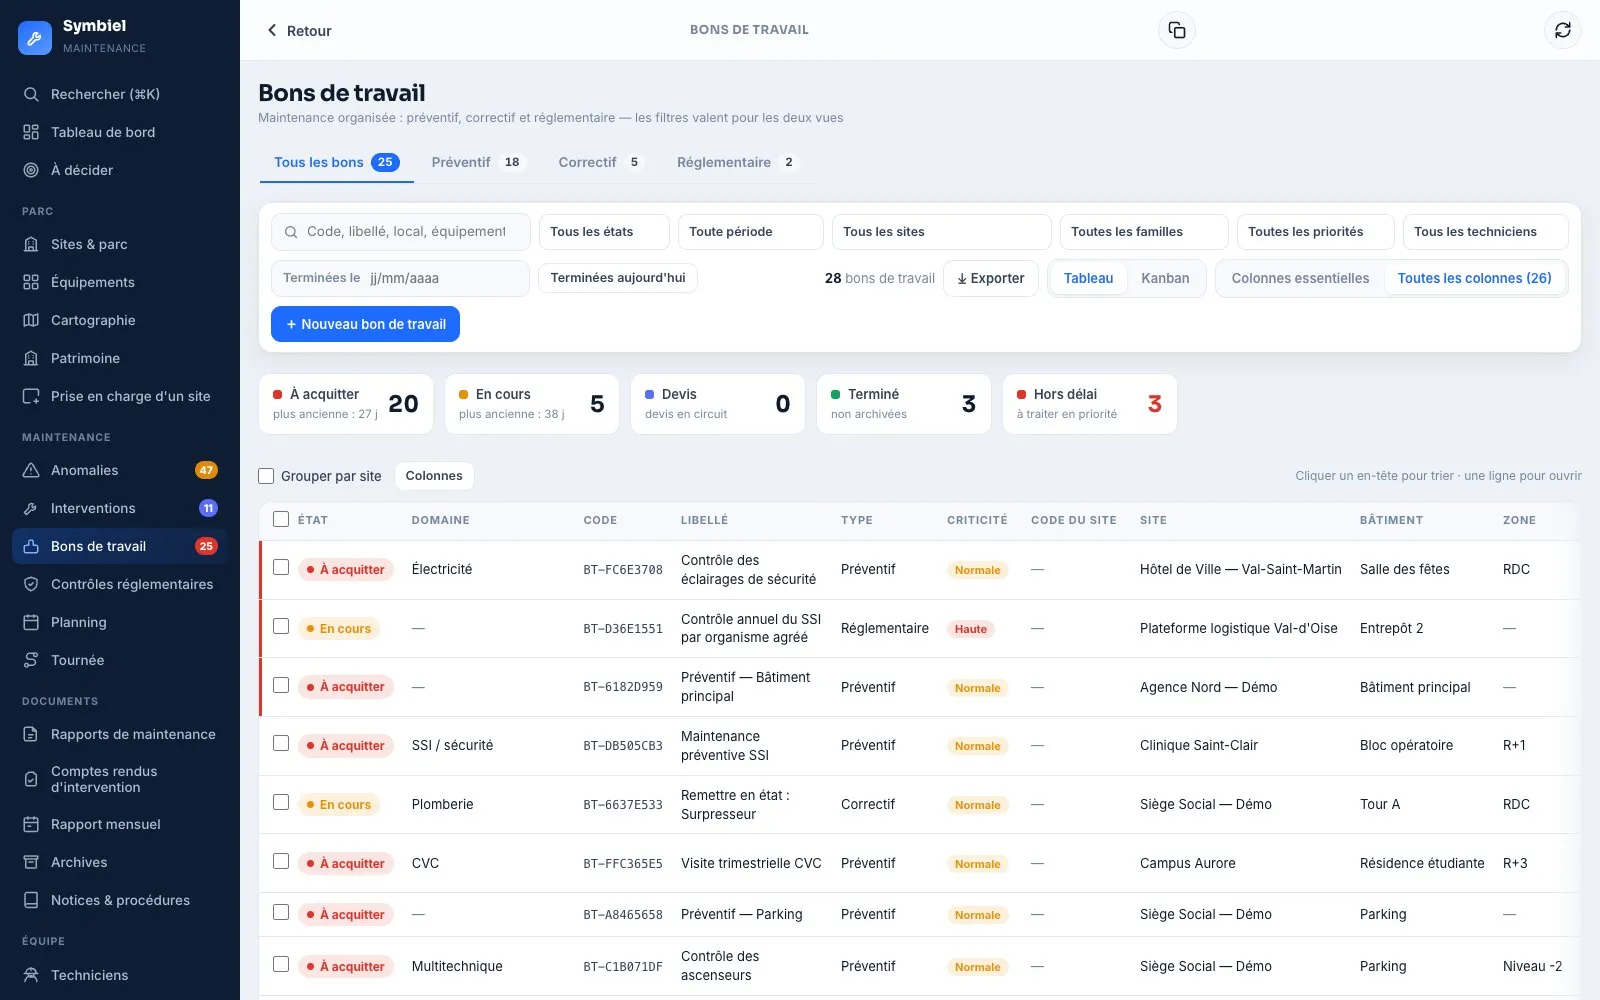Open the Toutes les priorités dropdown
Screen dimensions: 1600x1000
tap(1315, 232)
